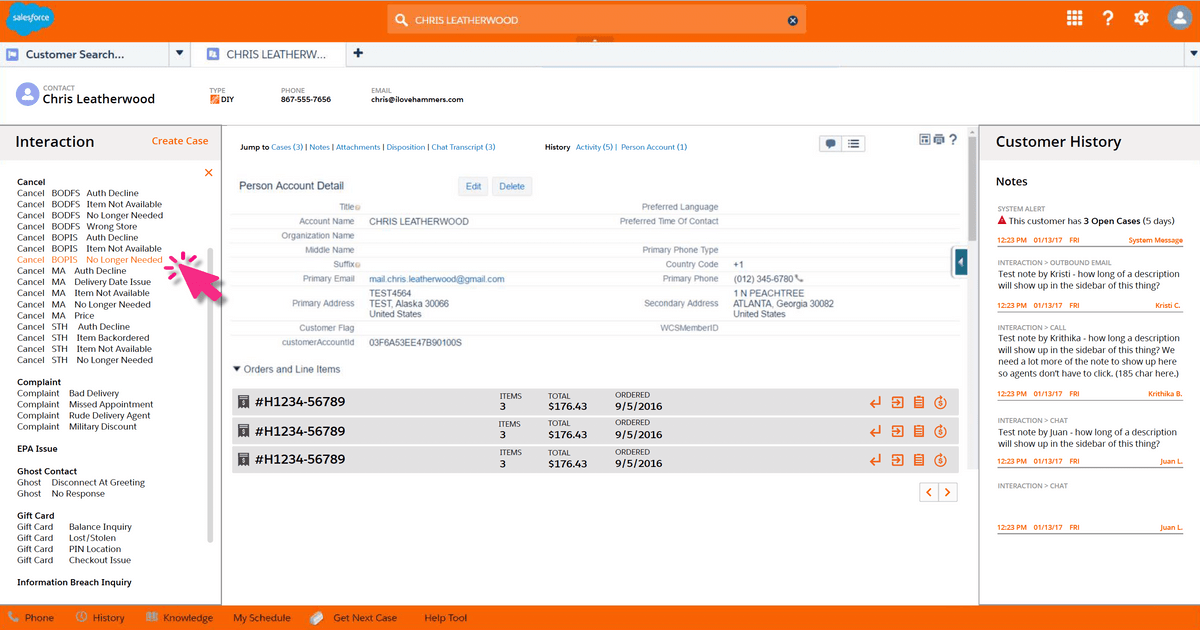Click the enter-box icon on first order row

click(897, 403)
